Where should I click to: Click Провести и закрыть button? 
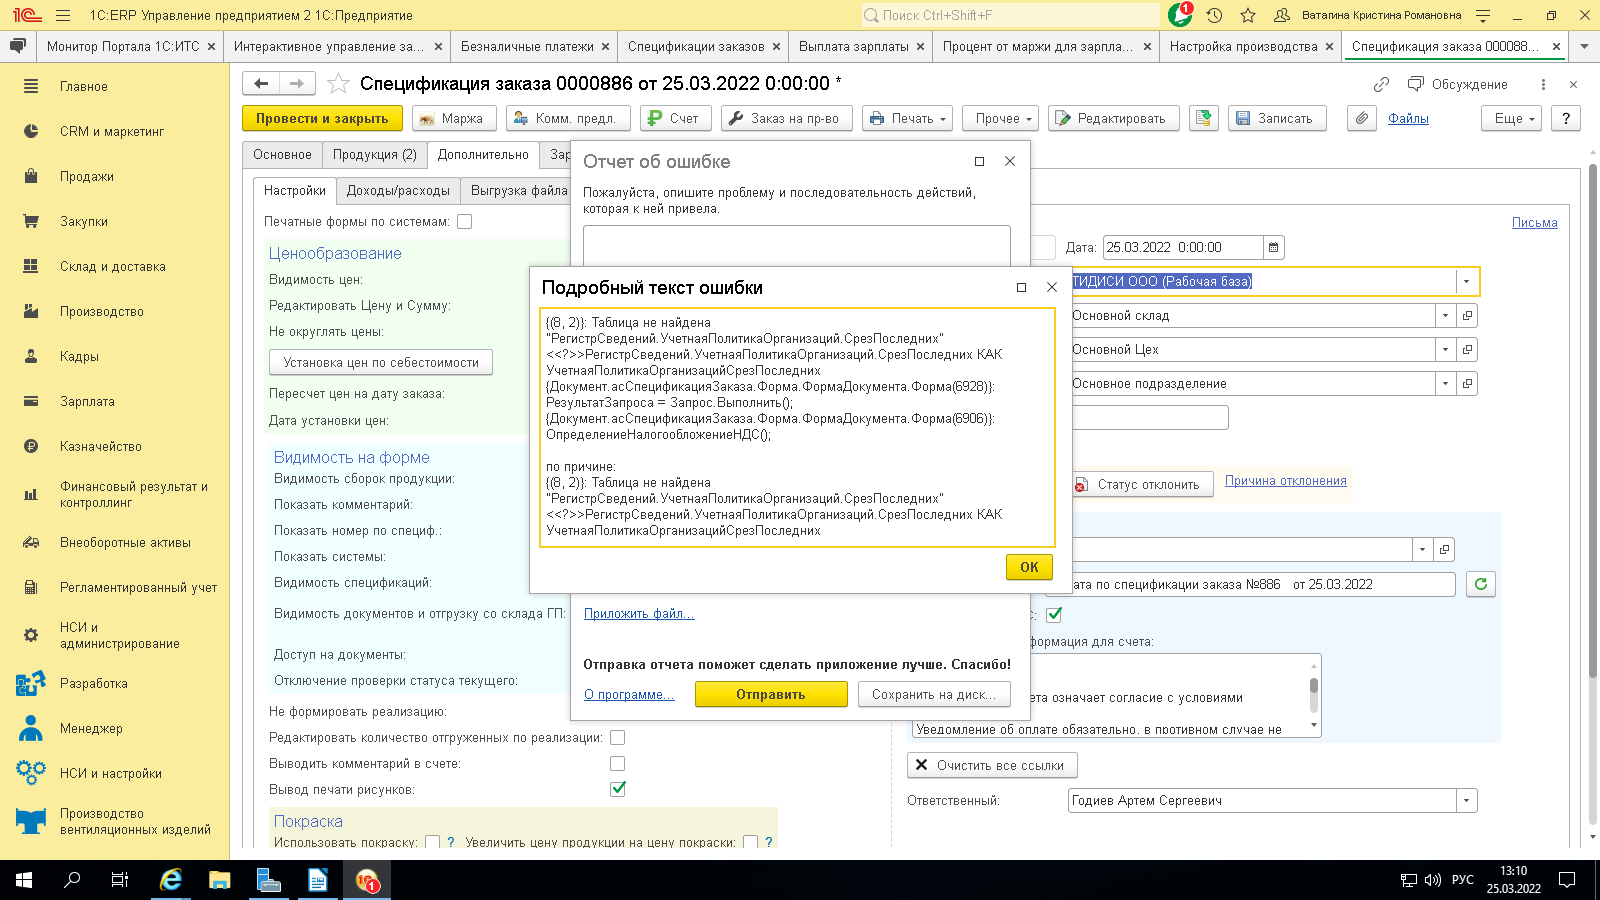tap(322, 118)
